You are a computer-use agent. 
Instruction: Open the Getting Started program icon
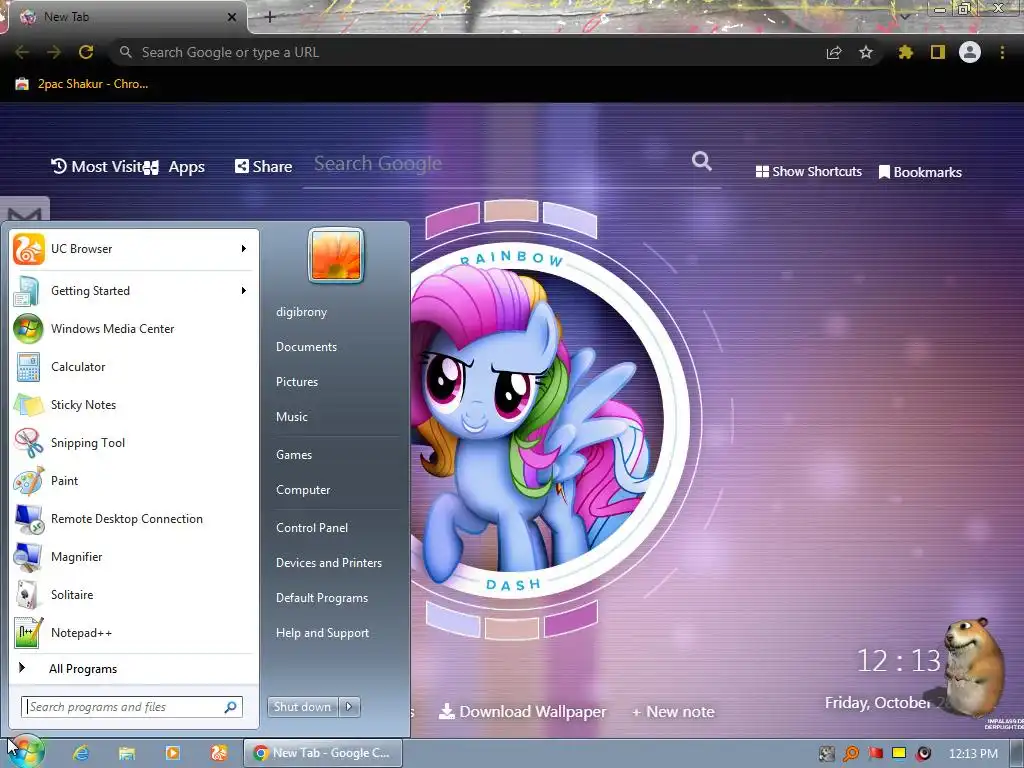pyautogui.click(x=28, y=291)
